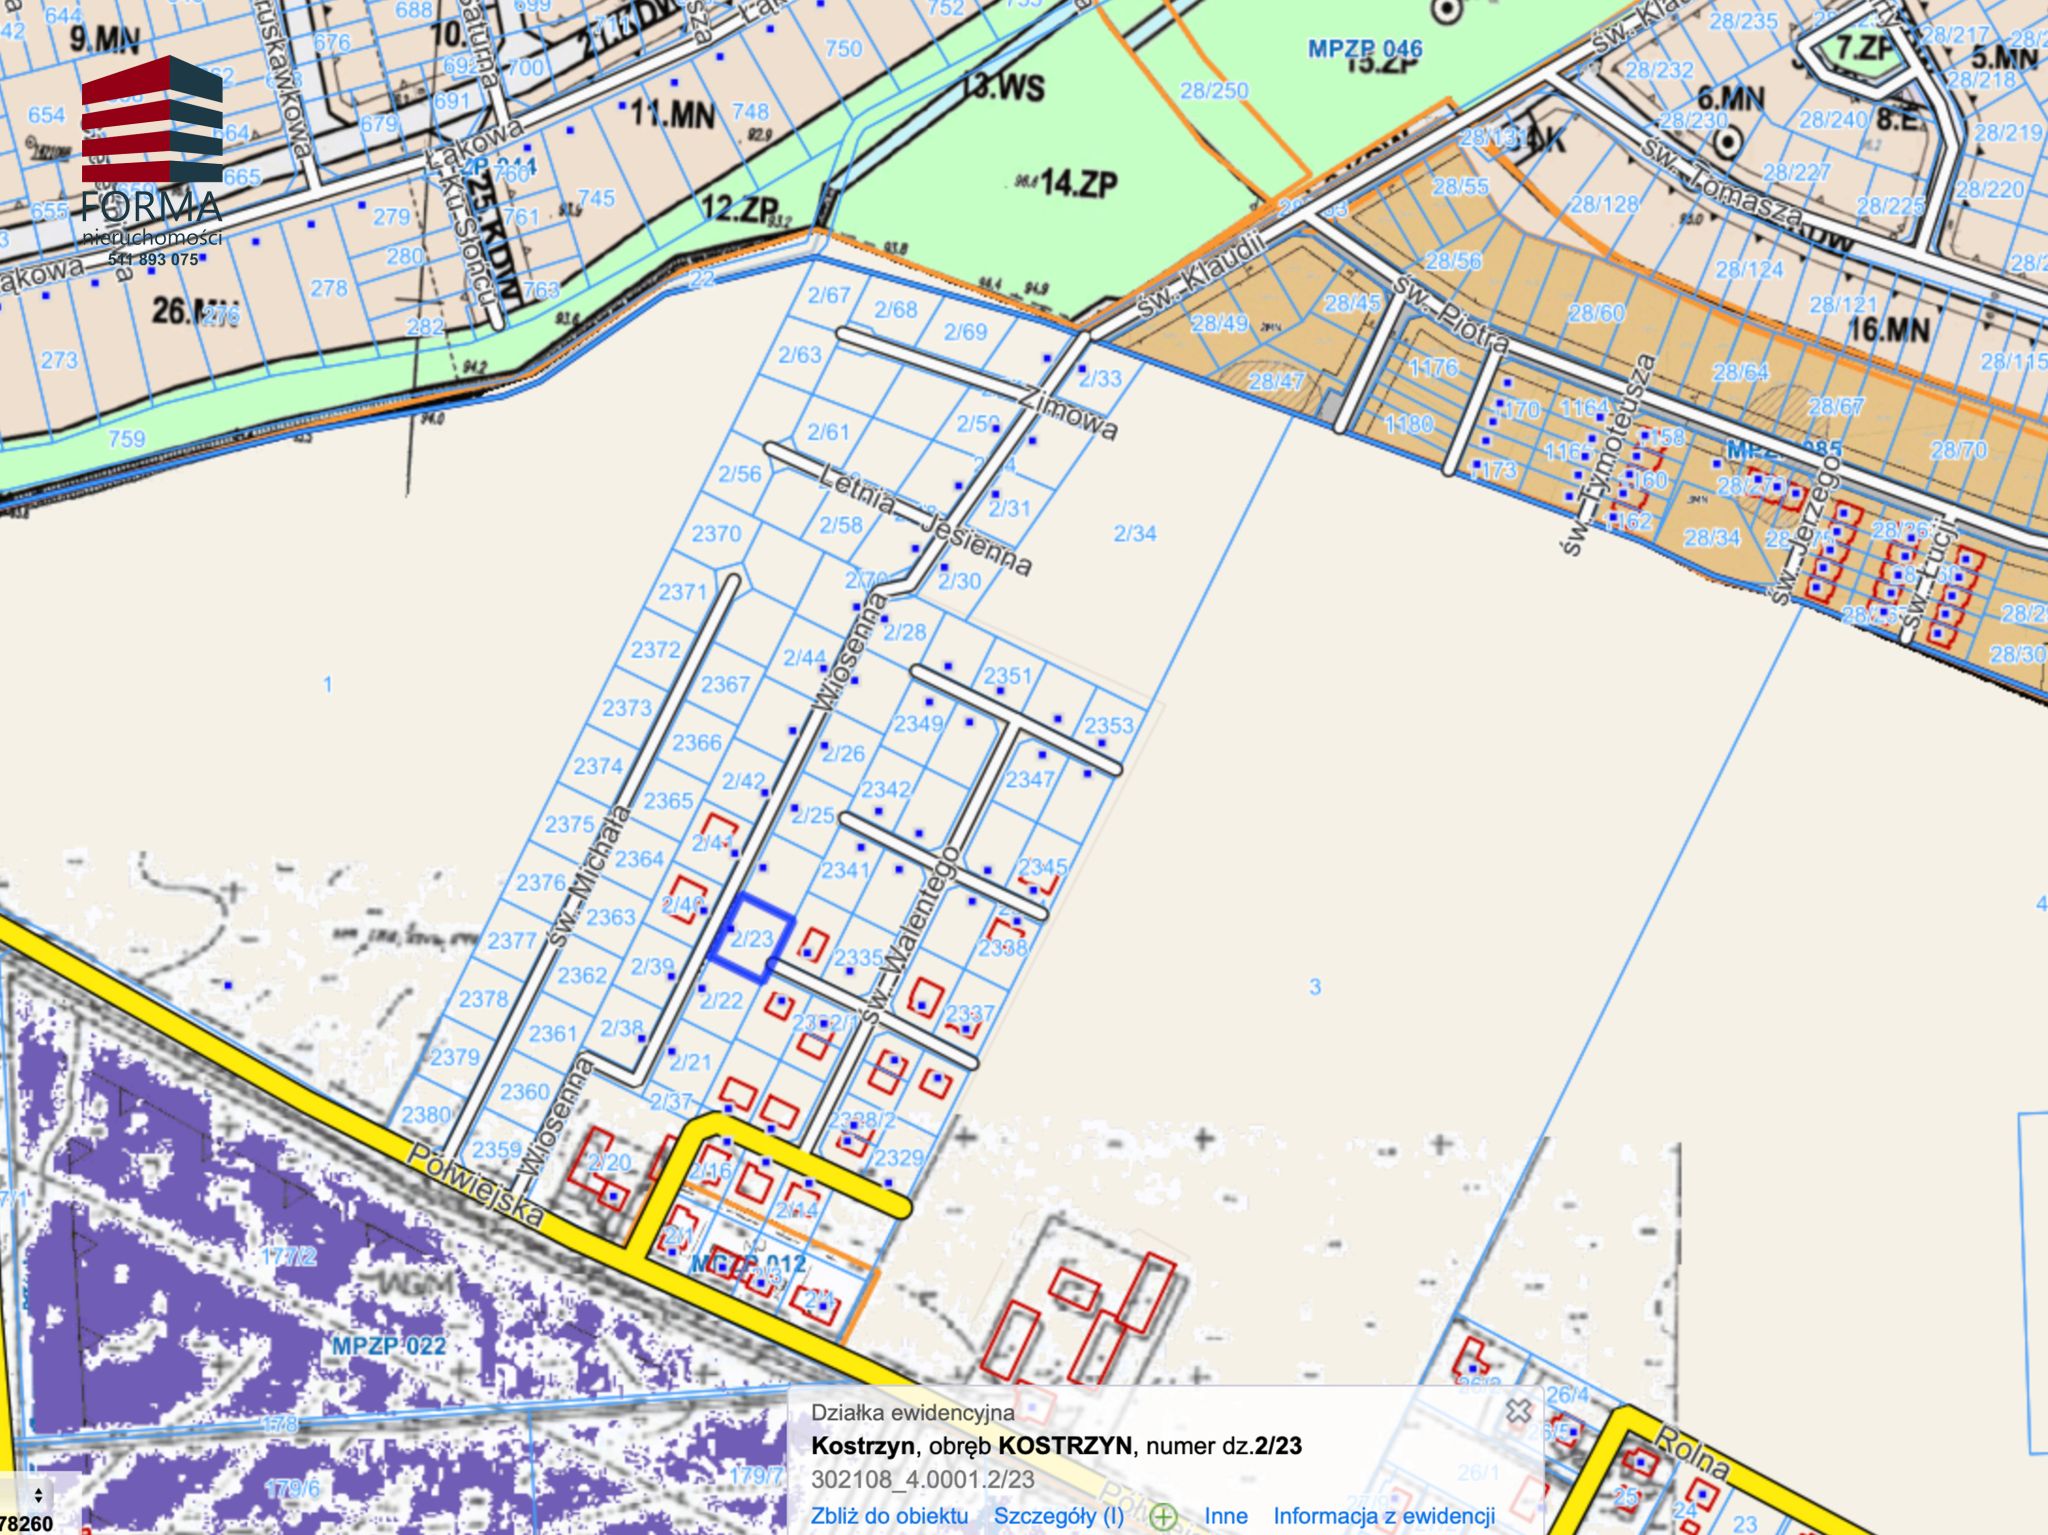Select the highlighted blue parcel 2/23

(752, 938)
